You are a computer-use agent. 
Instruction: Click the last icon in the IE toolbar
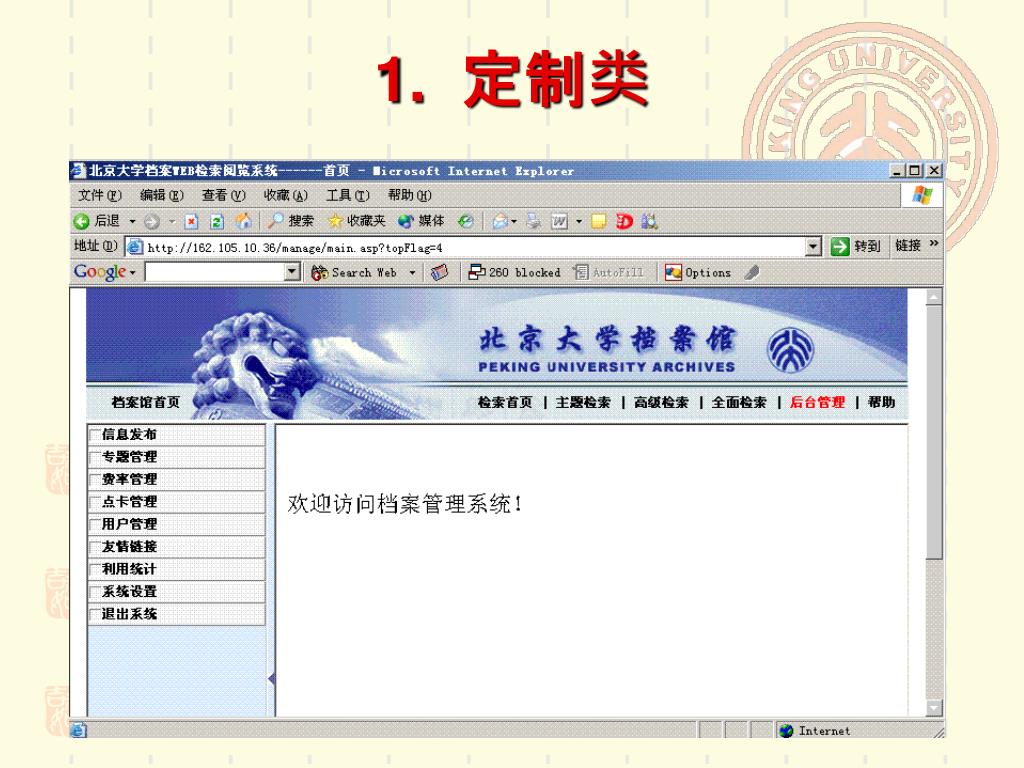click(649, 221)
